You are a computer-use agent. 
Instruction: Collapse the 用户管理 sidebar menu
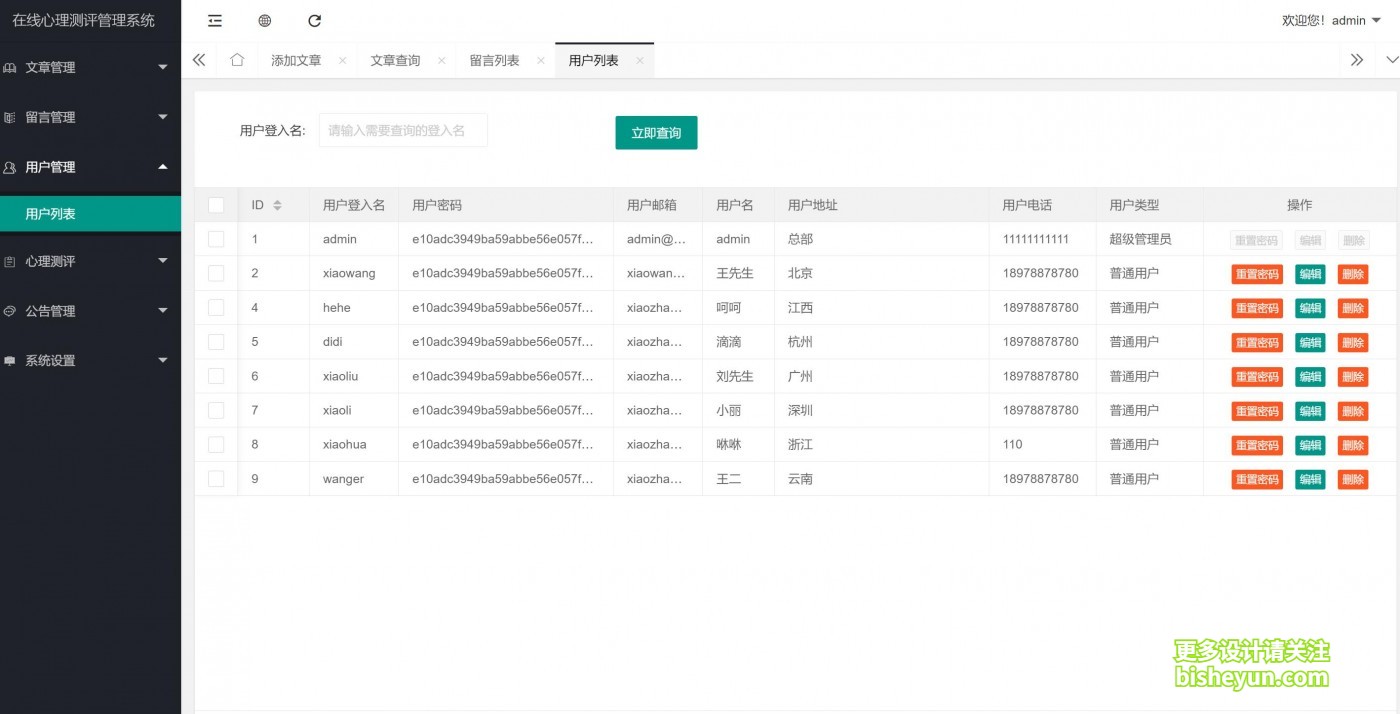tap(90, 167)
